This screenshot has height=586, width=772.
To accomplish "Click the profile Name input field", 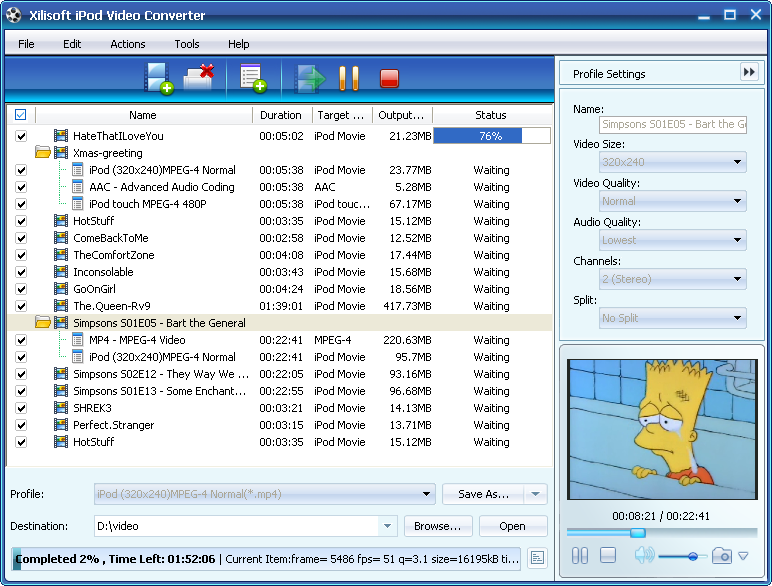I will (x=673, y=124).
